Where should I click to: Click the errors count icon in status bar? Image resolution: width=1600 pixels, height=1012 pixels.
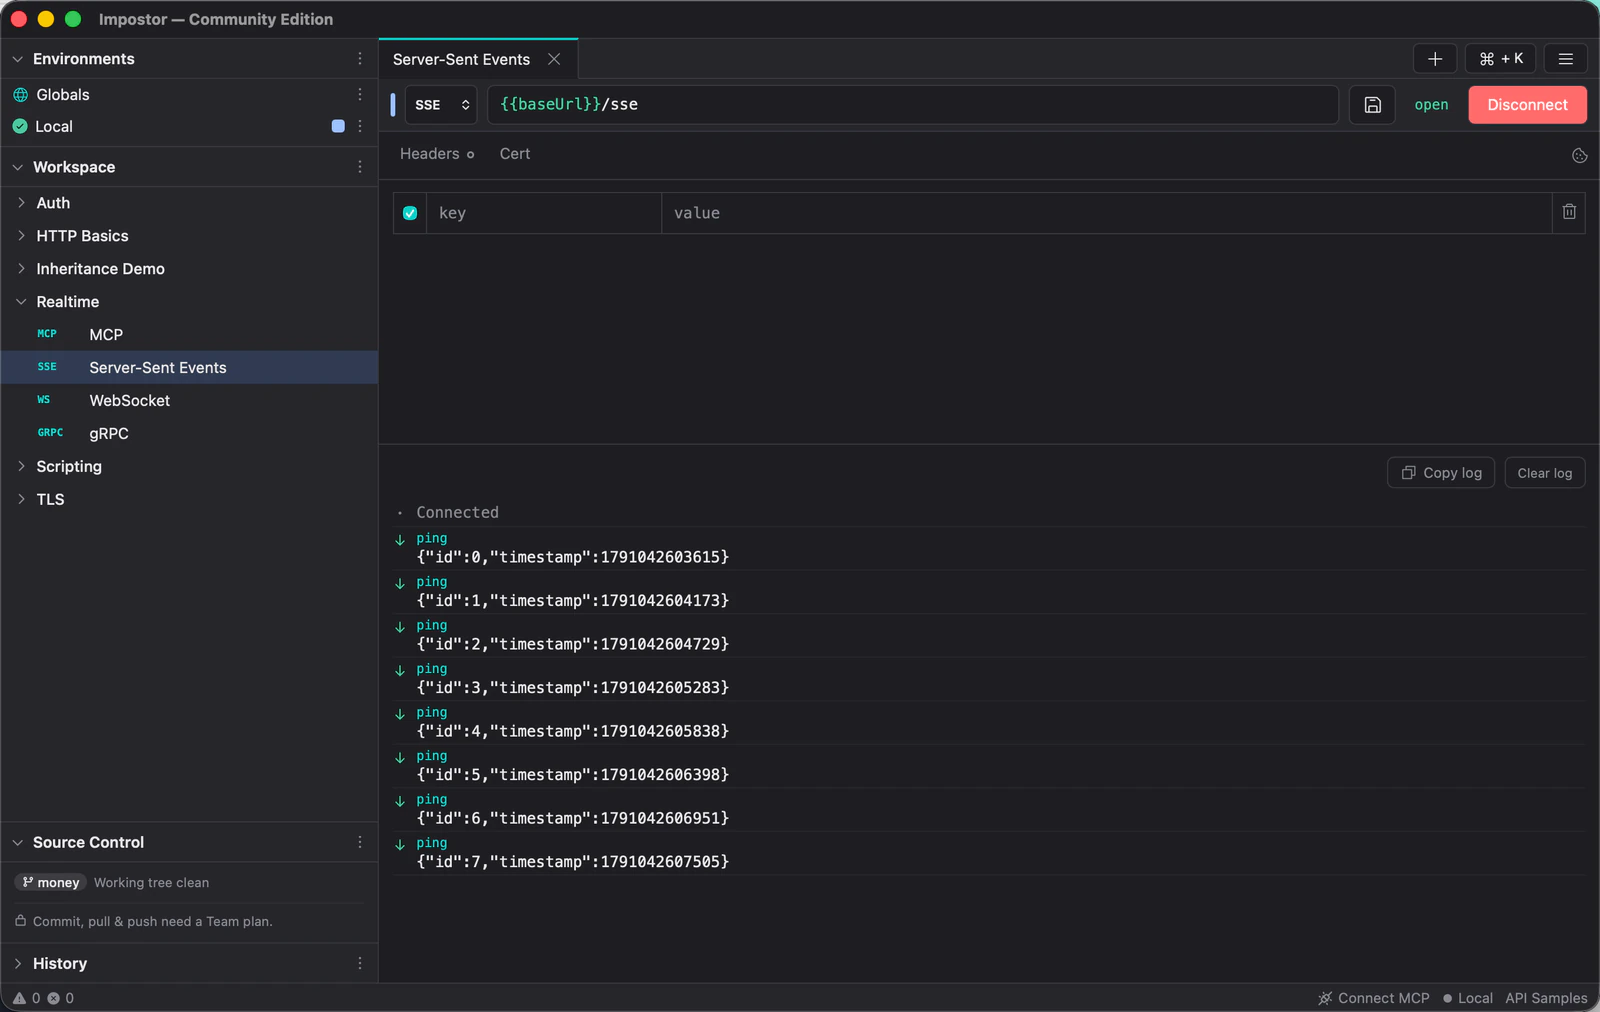click(x=54, y=998)
